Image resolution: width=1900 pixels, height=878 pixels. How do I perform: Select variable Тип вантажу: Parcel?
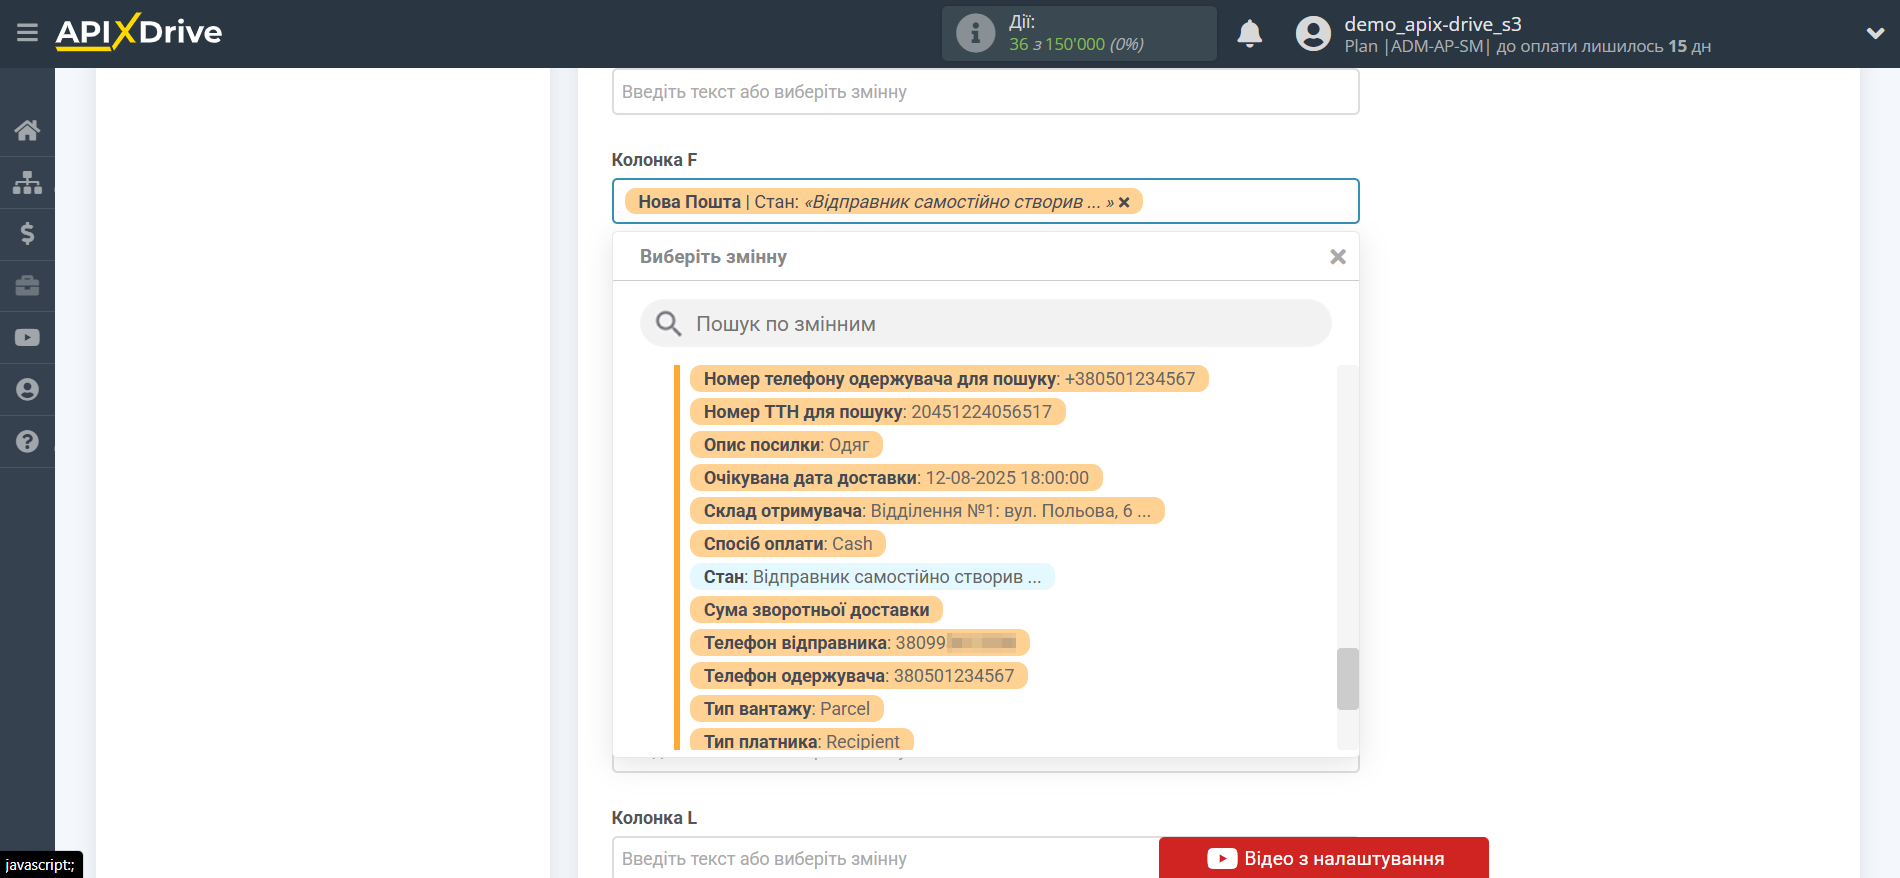[x=786, y=709]
